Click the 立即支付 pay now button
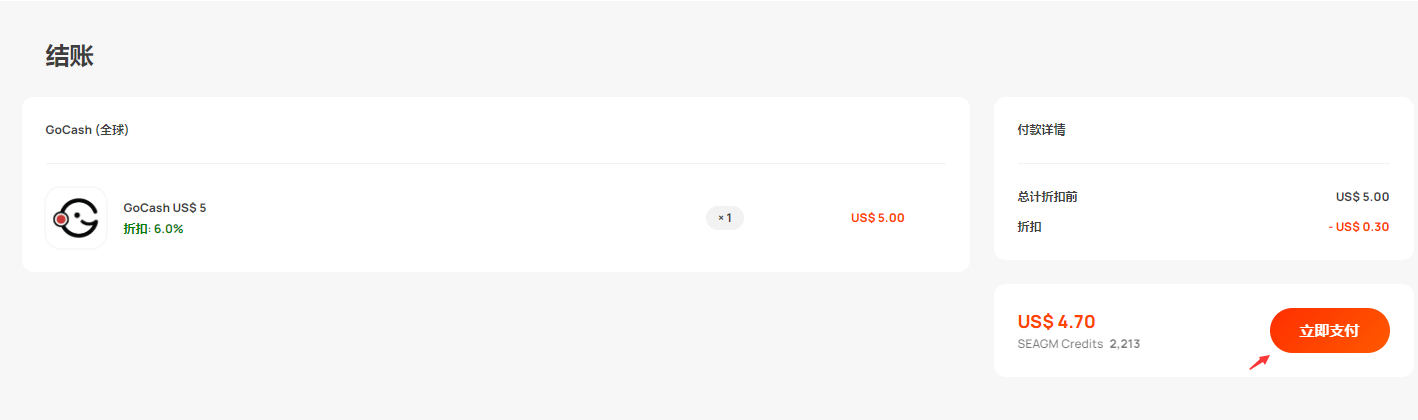Screen dimensions: 1418x420 click(1330, 331)
